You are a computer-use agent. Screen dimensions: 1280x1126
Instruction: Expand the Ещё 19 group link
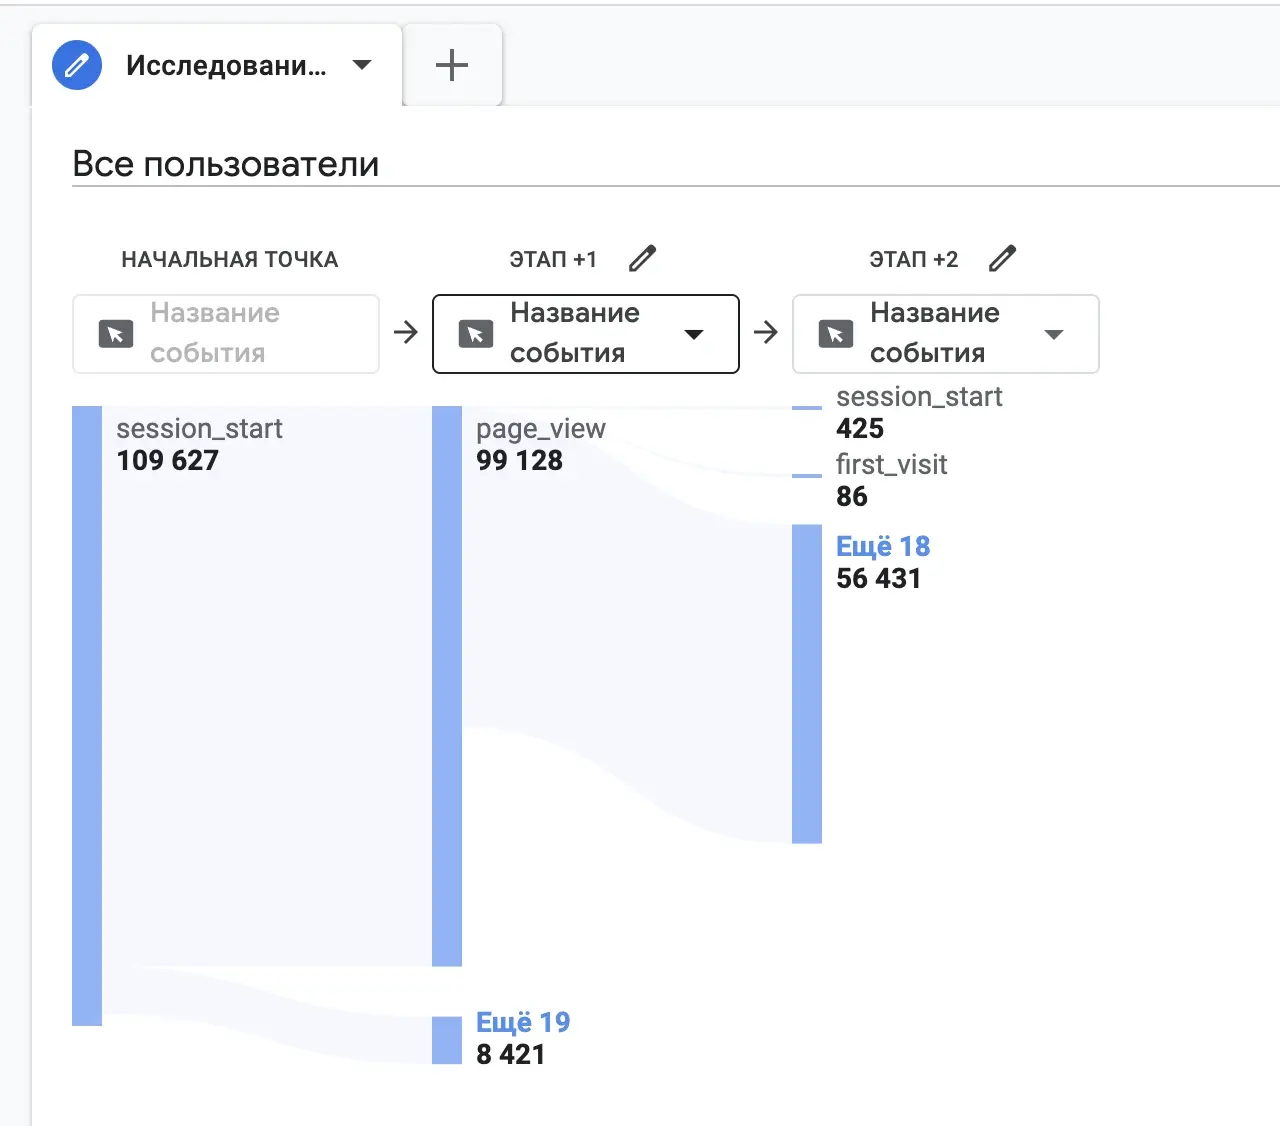pos(523,1022)
